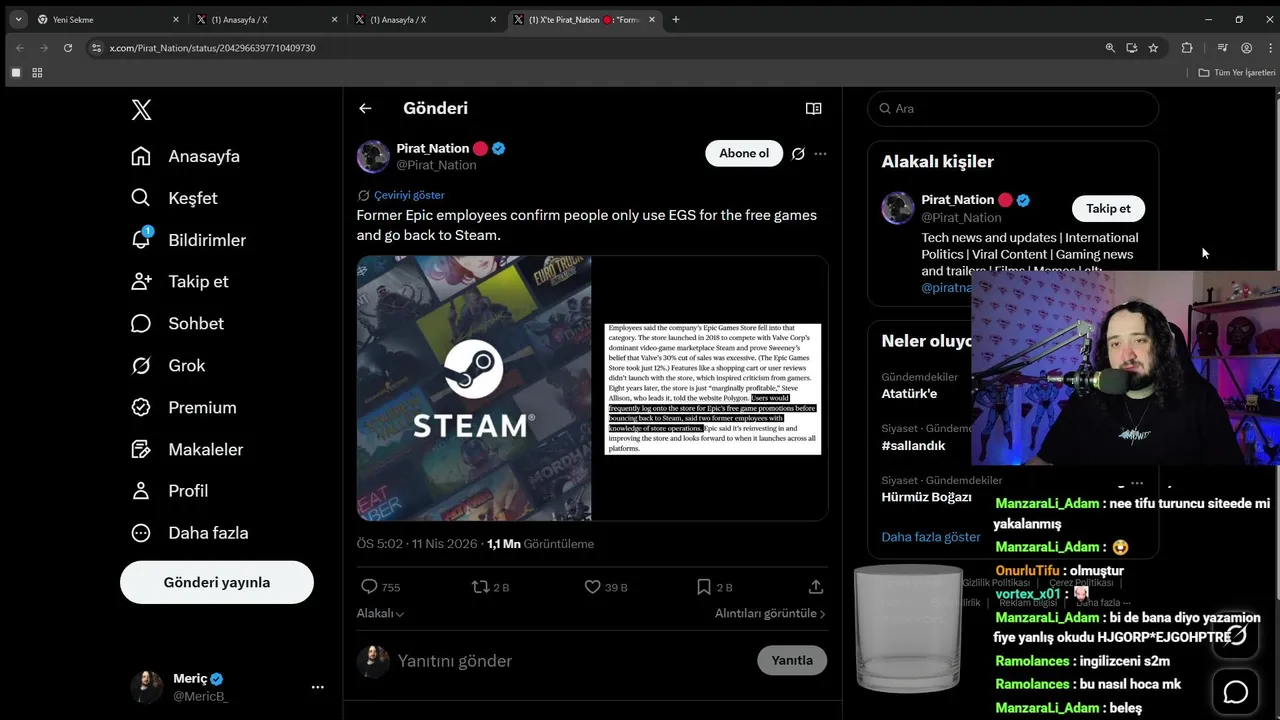Image resolution: width=1280 pixels, height=720 pixels.
Task: Click zoom magnifier icon in address bar
Action: coord(1110,47)
